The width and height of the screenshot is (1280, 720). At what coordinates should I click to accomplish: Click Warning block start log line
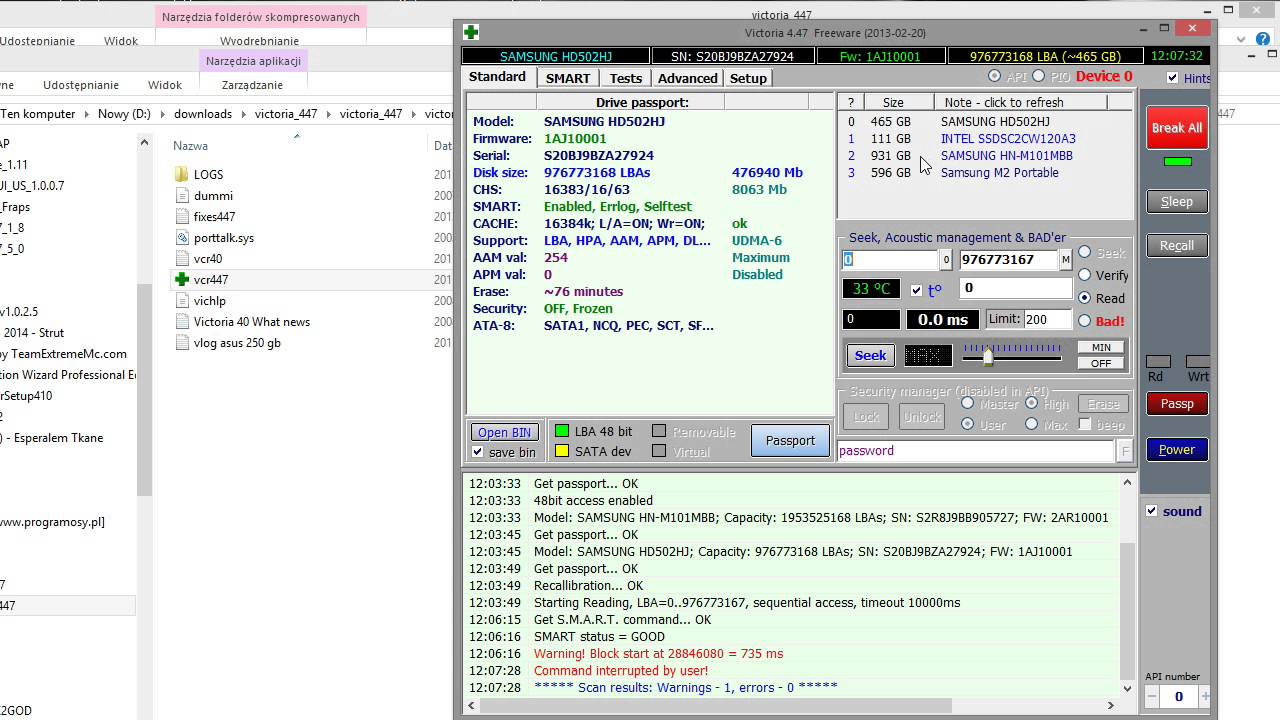658,654
